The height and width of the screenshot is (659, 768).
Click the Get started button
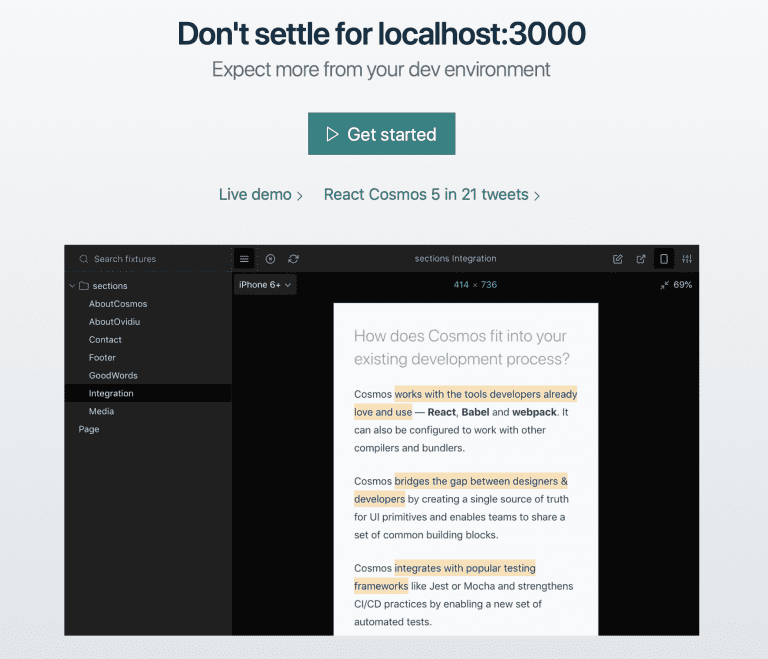(382, 134)
